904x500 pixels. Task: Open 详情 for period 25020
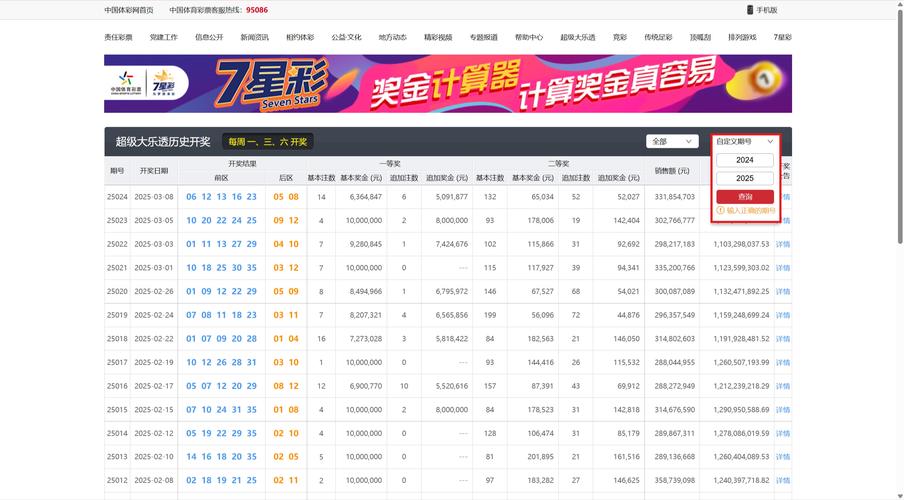(783, 291)
